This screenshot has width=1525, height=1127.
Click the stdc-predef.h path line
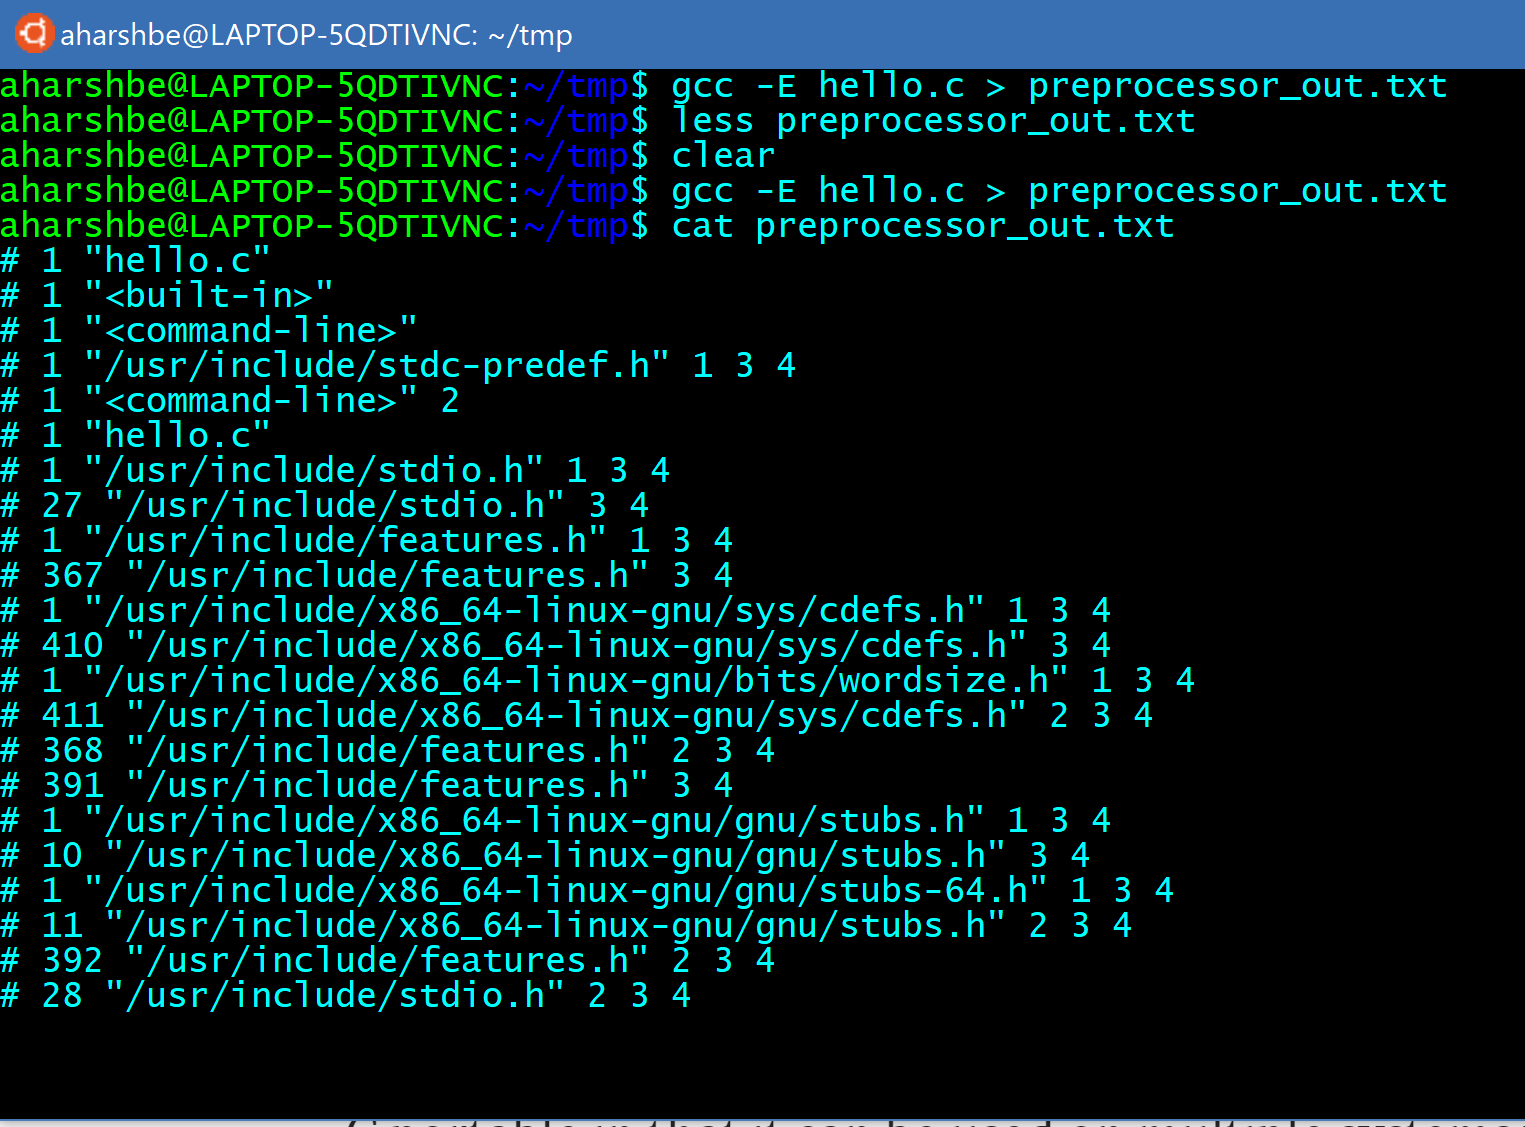398,366
